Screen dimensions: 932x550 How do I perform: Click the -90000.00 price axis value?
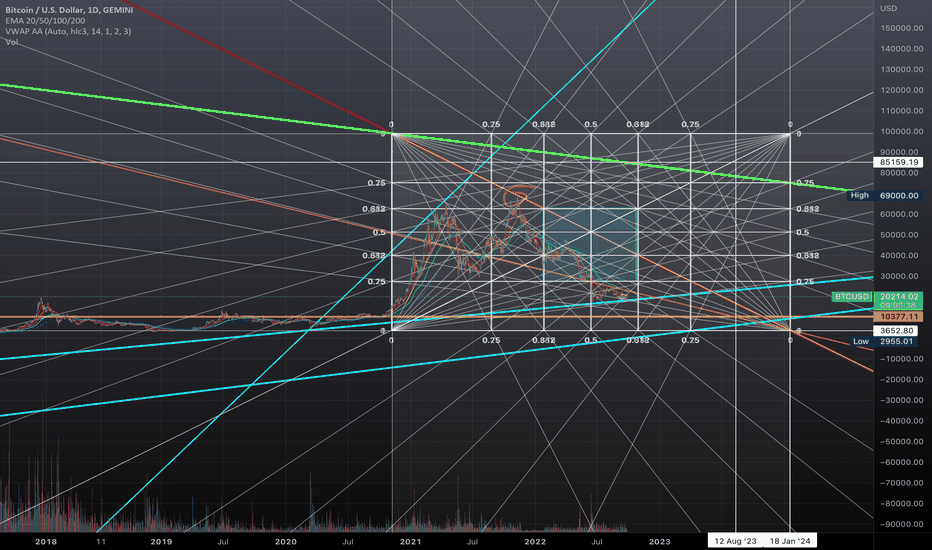902,524
